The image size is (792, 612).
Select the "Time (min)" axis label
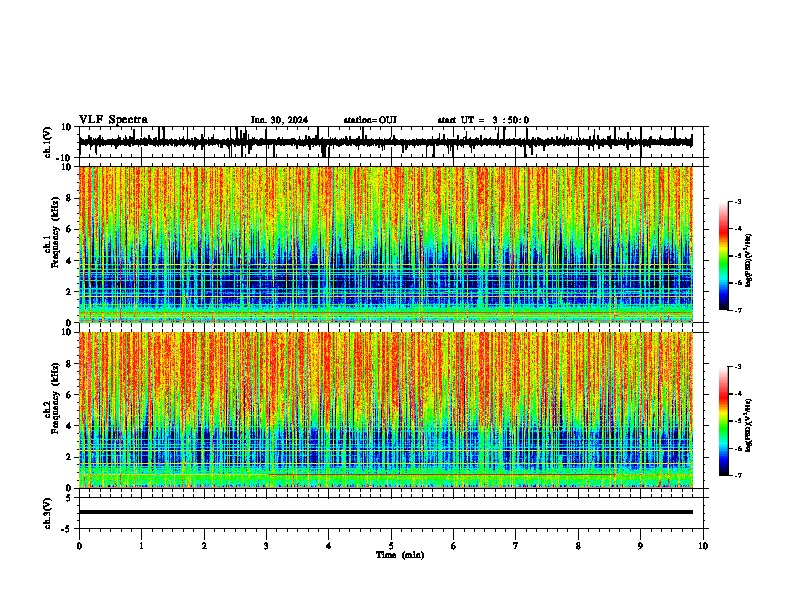[x=400, y=555]
